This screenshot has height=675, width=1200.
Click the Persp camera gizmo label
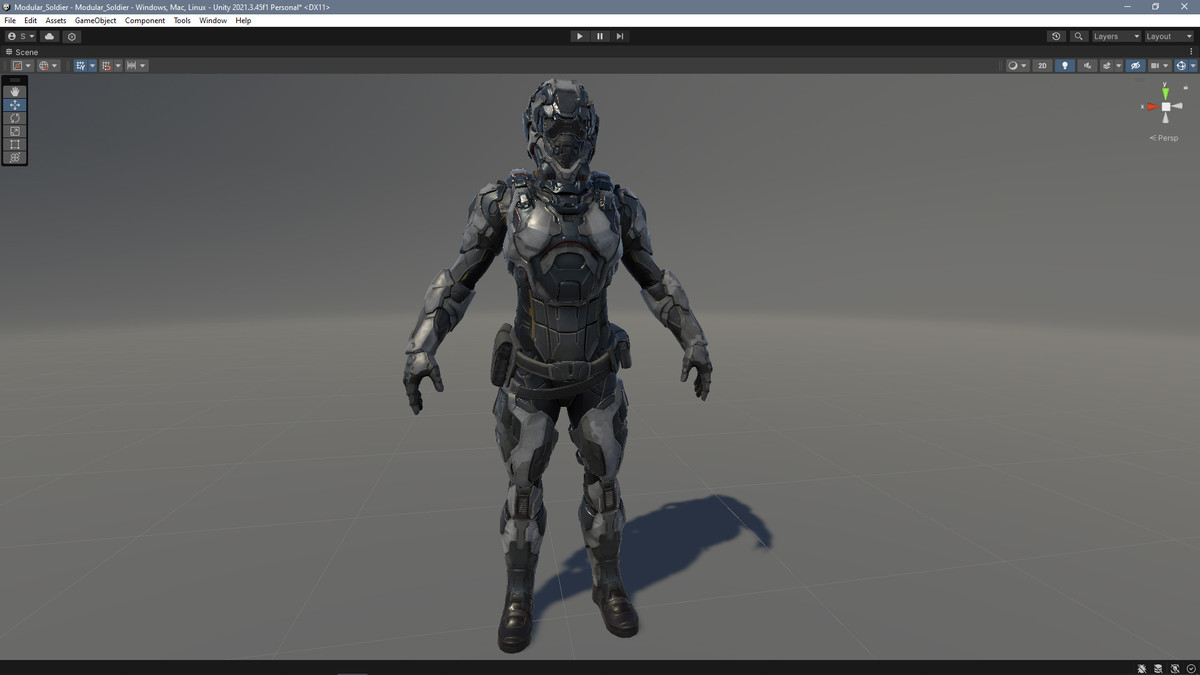coord(1163,137)
